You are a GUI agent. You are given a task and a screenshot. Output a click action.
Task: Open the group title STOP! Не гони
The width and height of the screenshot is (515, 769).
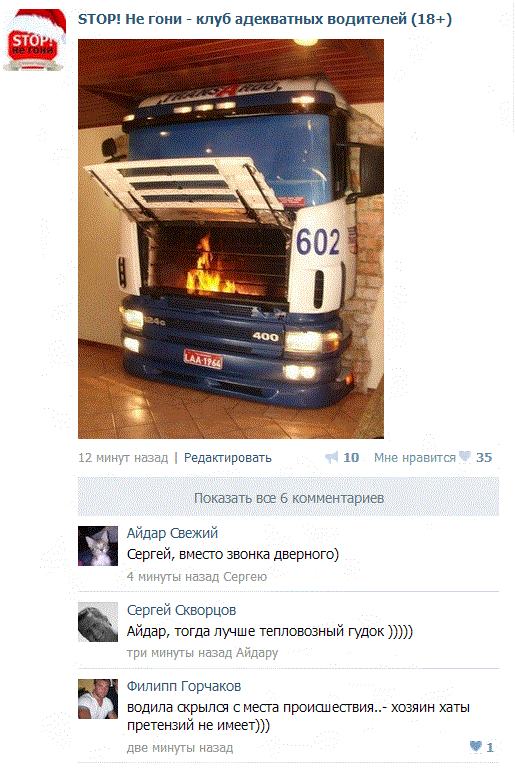265,19
